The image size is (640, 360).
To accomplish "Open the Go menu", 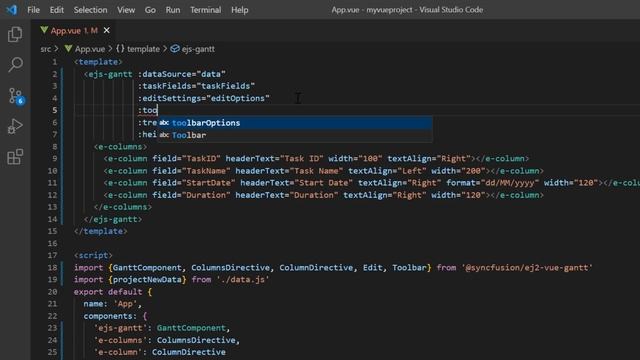I will pyautogui.click(x=150, y=10).
